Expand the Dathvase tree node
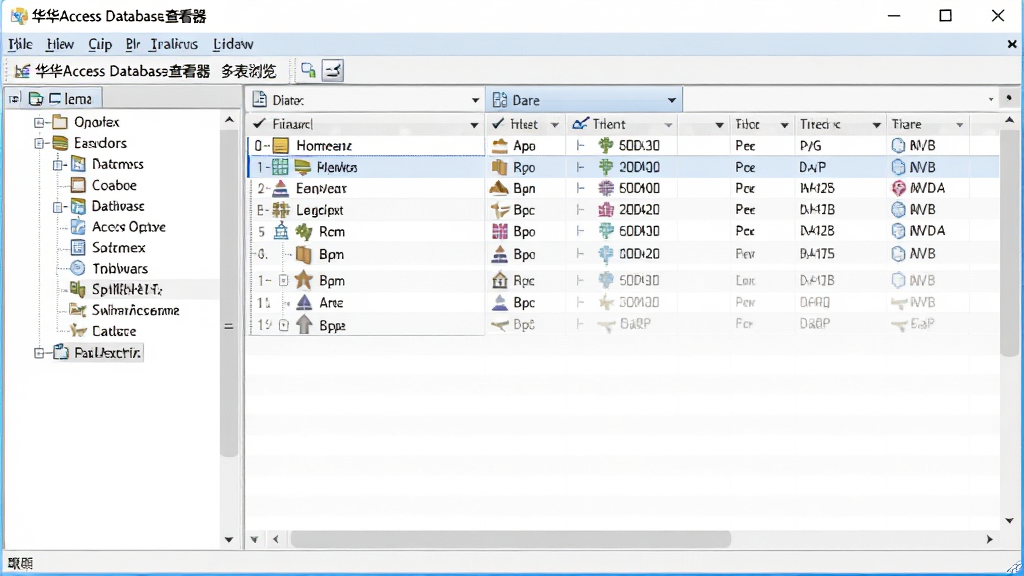Viewport: 1024px width, 576px height. [58, 207]
